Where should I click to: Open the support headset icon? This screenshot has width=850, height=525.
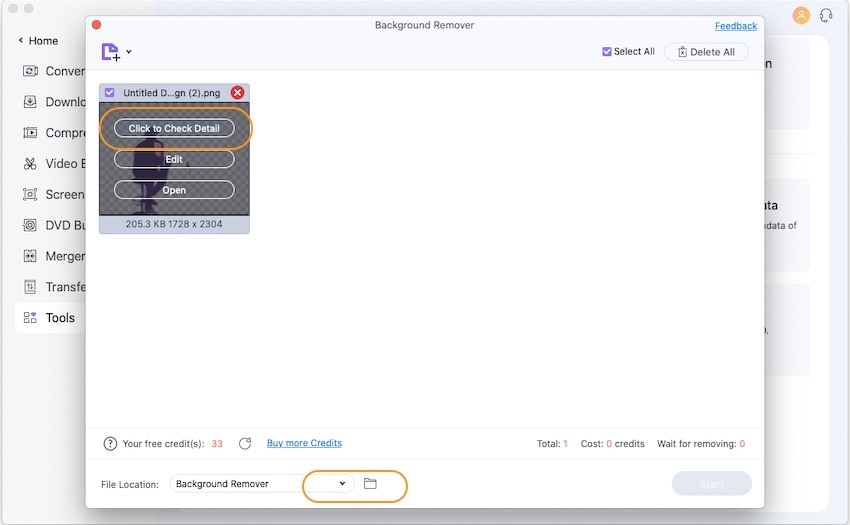tap(826, 15)
